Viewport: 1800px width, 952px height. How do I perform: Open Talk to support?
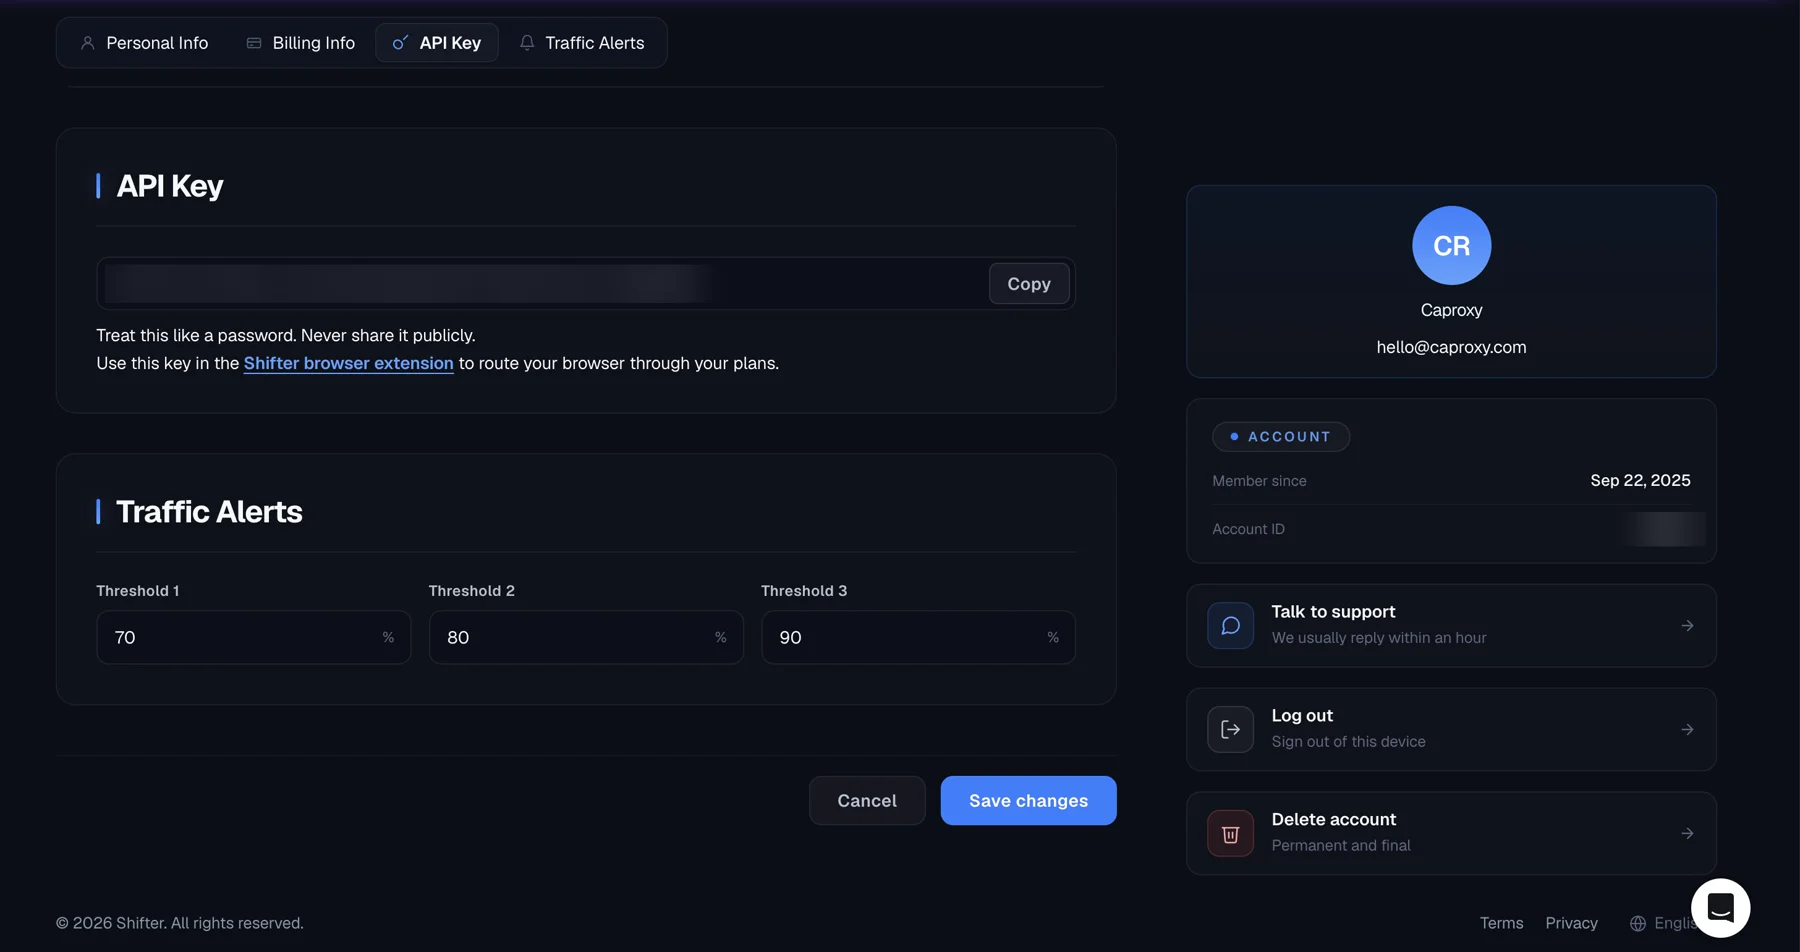(x=1451, y=626)
